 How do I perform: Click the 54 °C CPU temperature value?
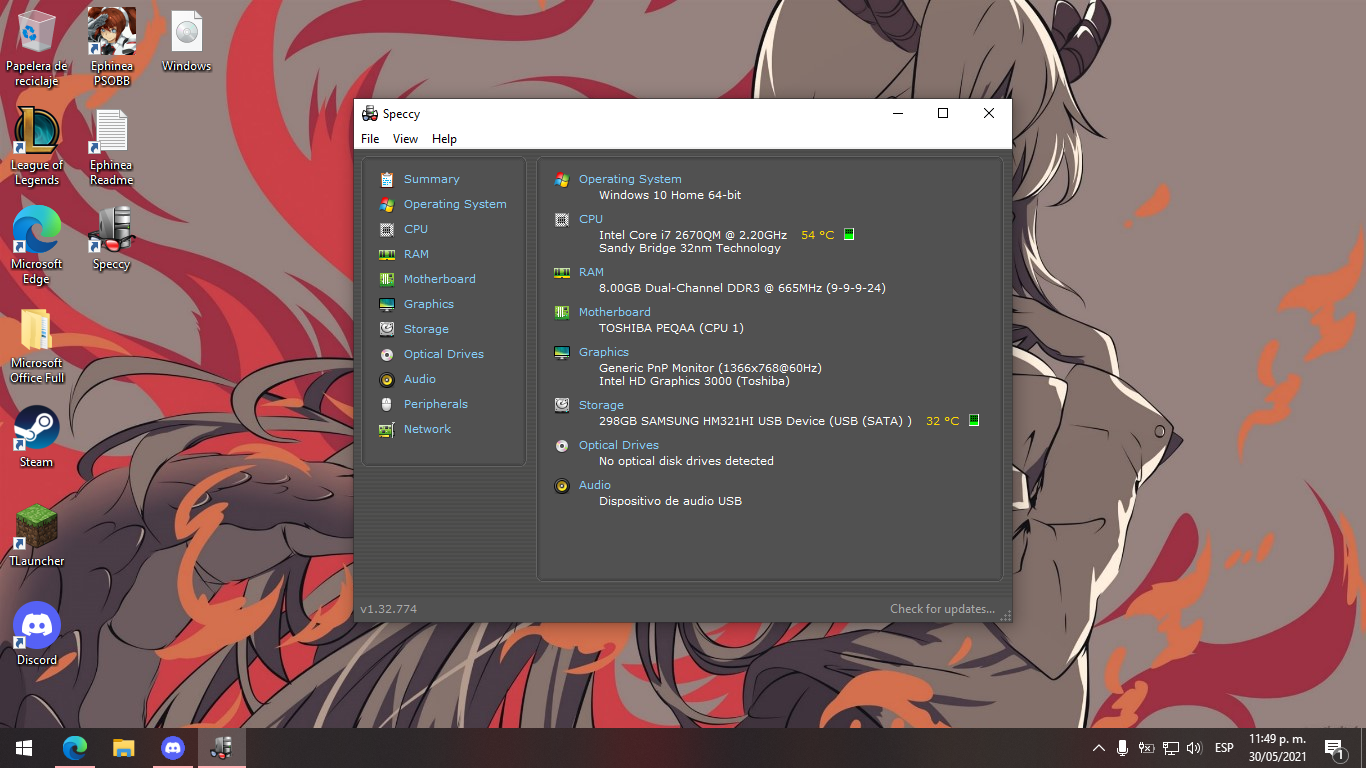pos(817,235)
